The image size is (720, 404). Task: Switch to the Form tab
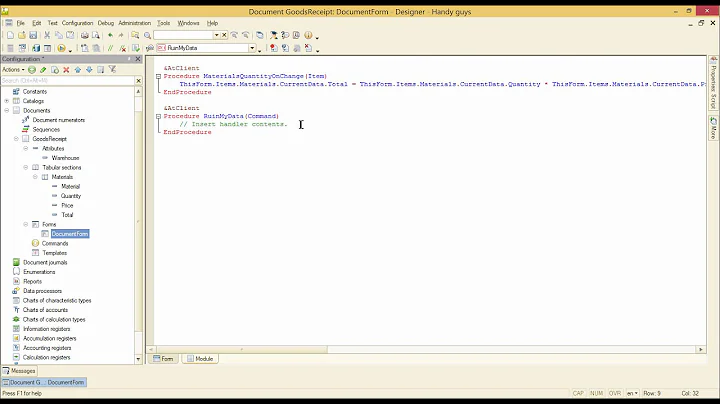(x=163, y=359)
